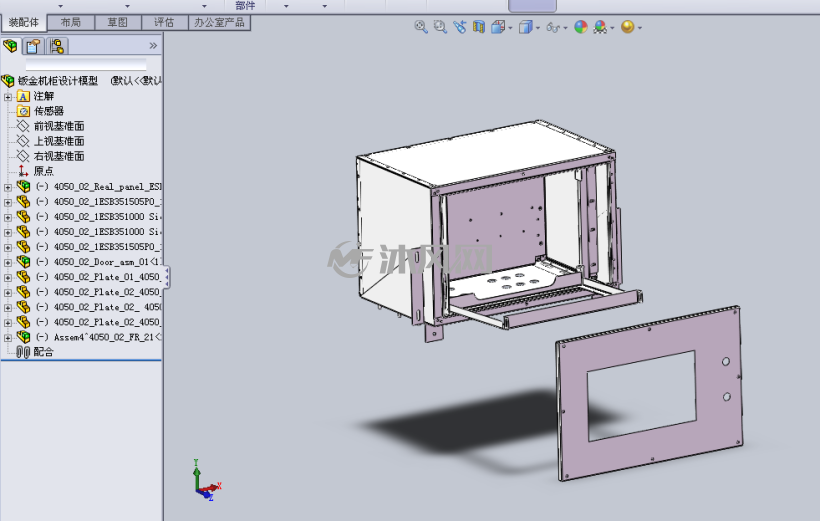Open Edit Appearance color ball icon
Viewport: 820px width, 521px height.
580,27
